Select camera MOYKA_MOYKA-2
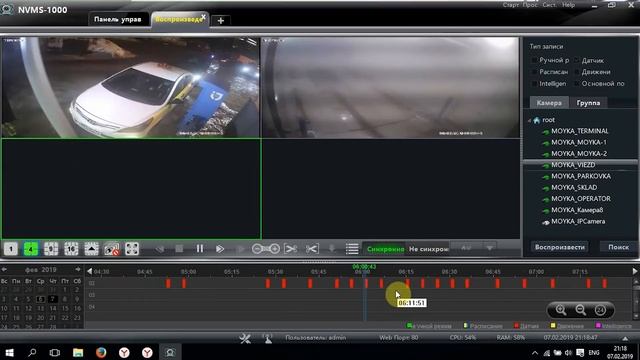Viewport: 640px width, 360px height. coord(579,153)
